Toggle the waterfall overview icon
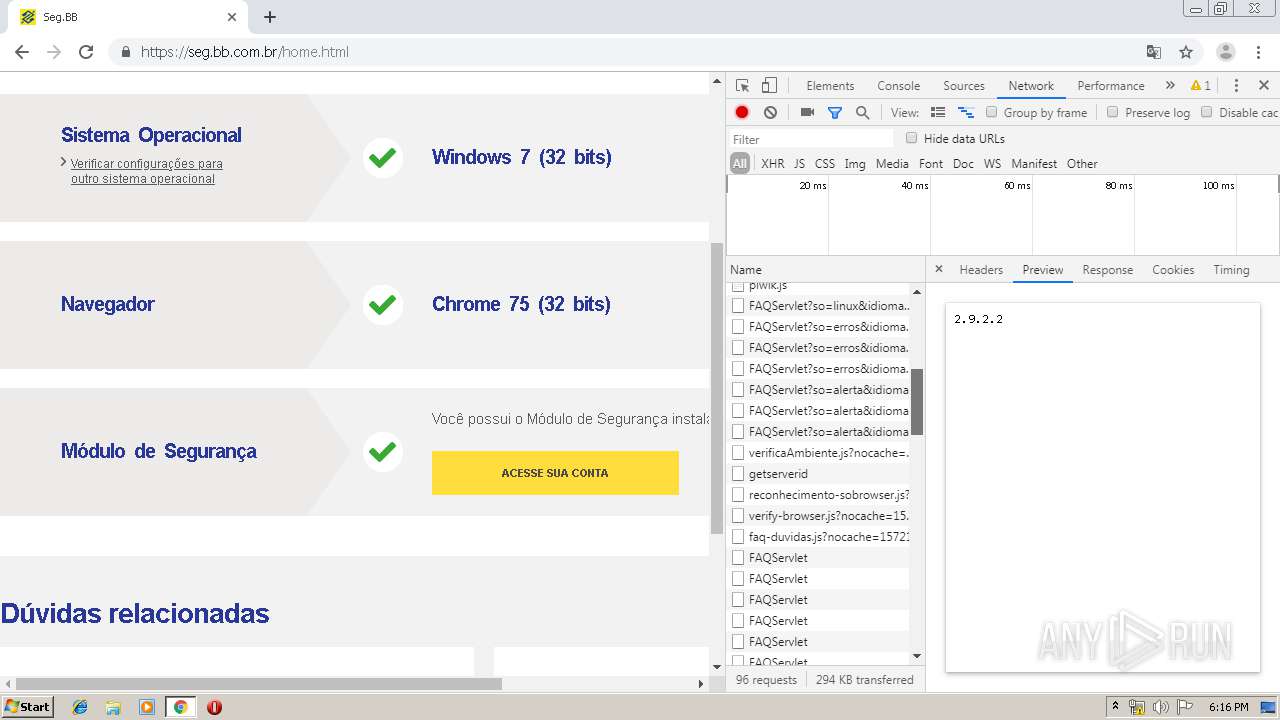 [966, 113]
